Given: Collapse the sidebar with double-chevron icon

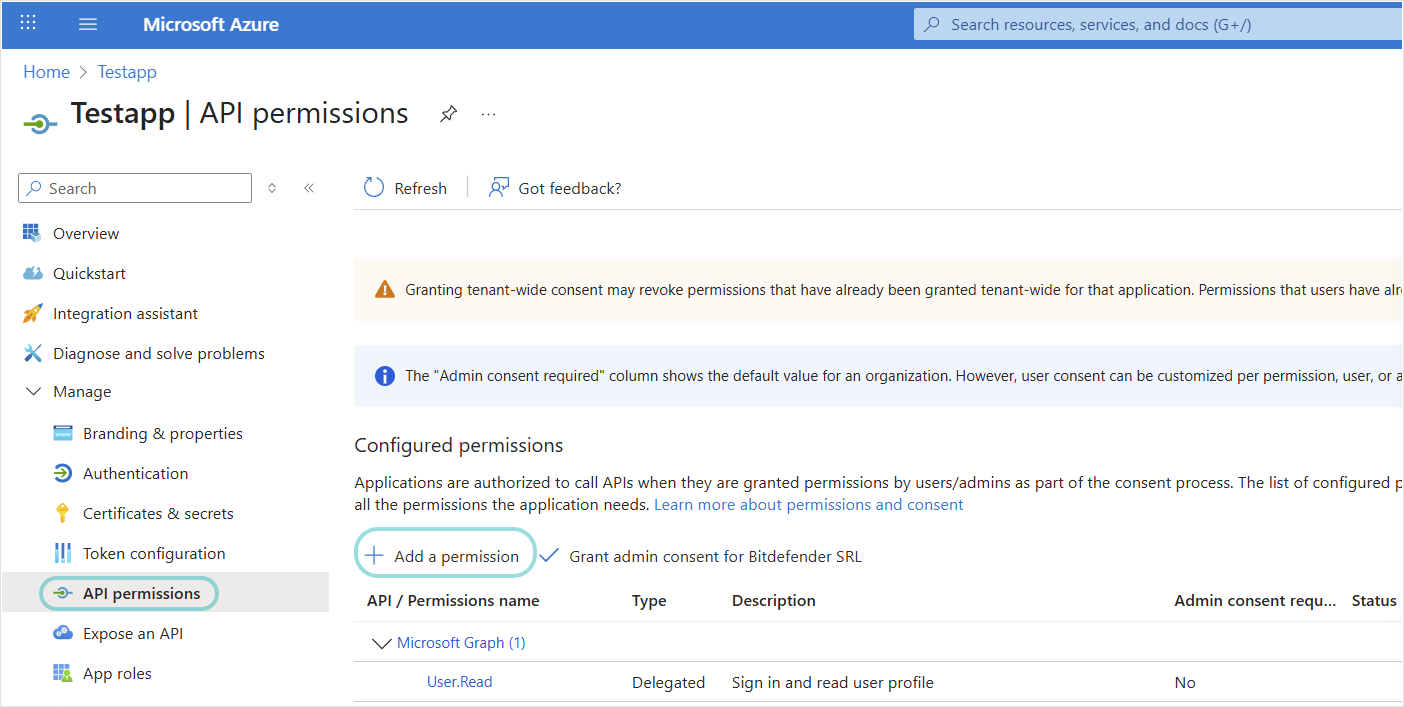Looking at the screenshot, I should (x=309, y=188).
